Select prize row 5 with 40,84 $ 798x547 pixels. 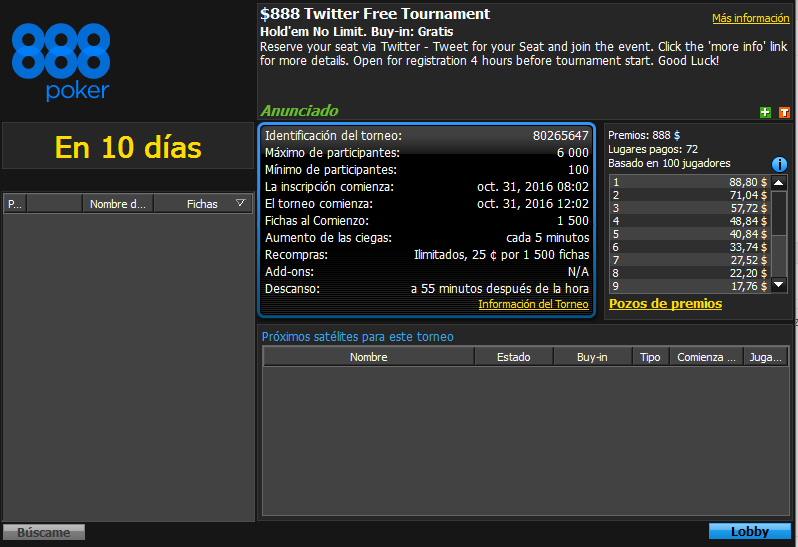pyautogui.click(x=690, y=234)
